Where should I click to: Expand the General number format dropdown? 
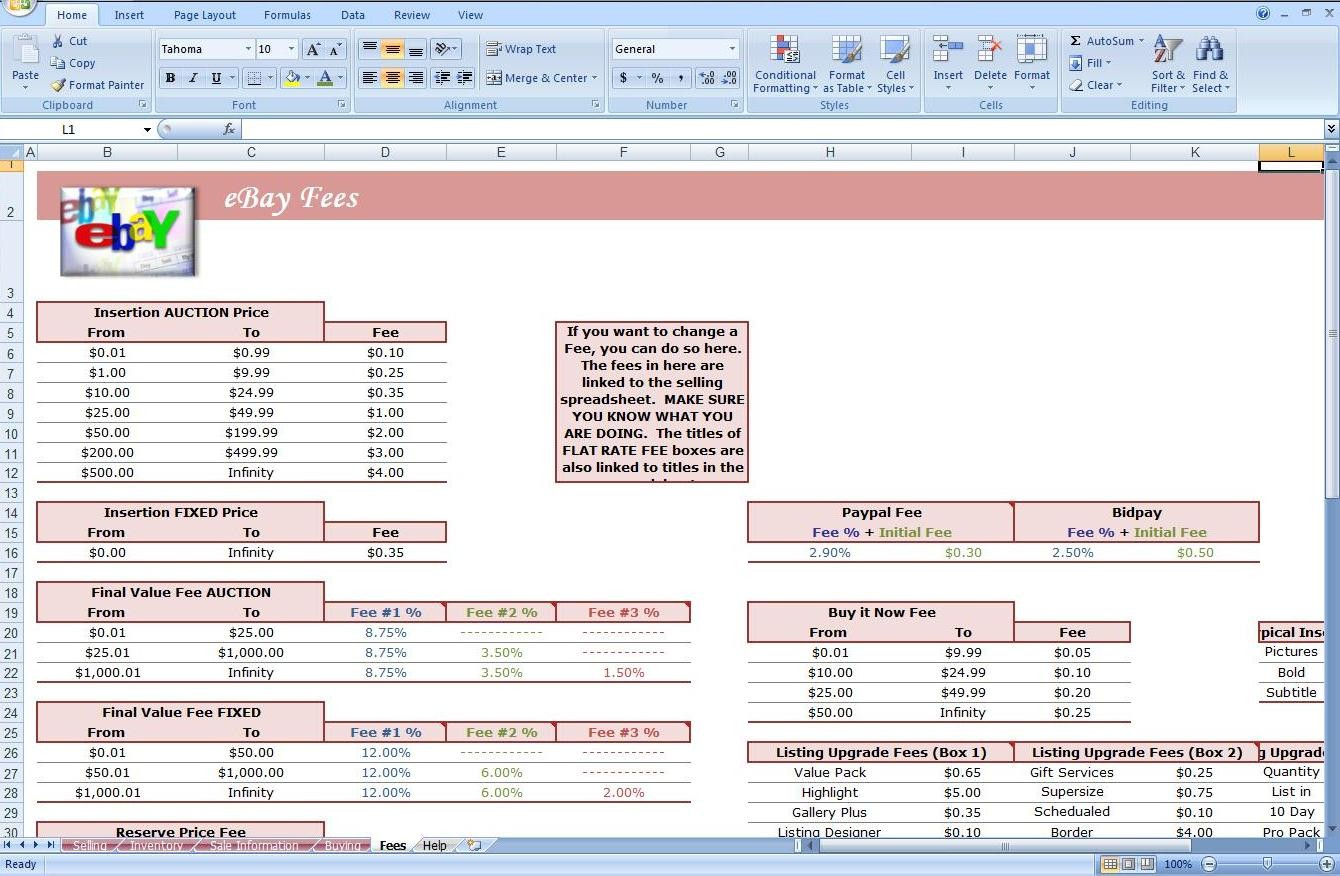click(732, 49)
